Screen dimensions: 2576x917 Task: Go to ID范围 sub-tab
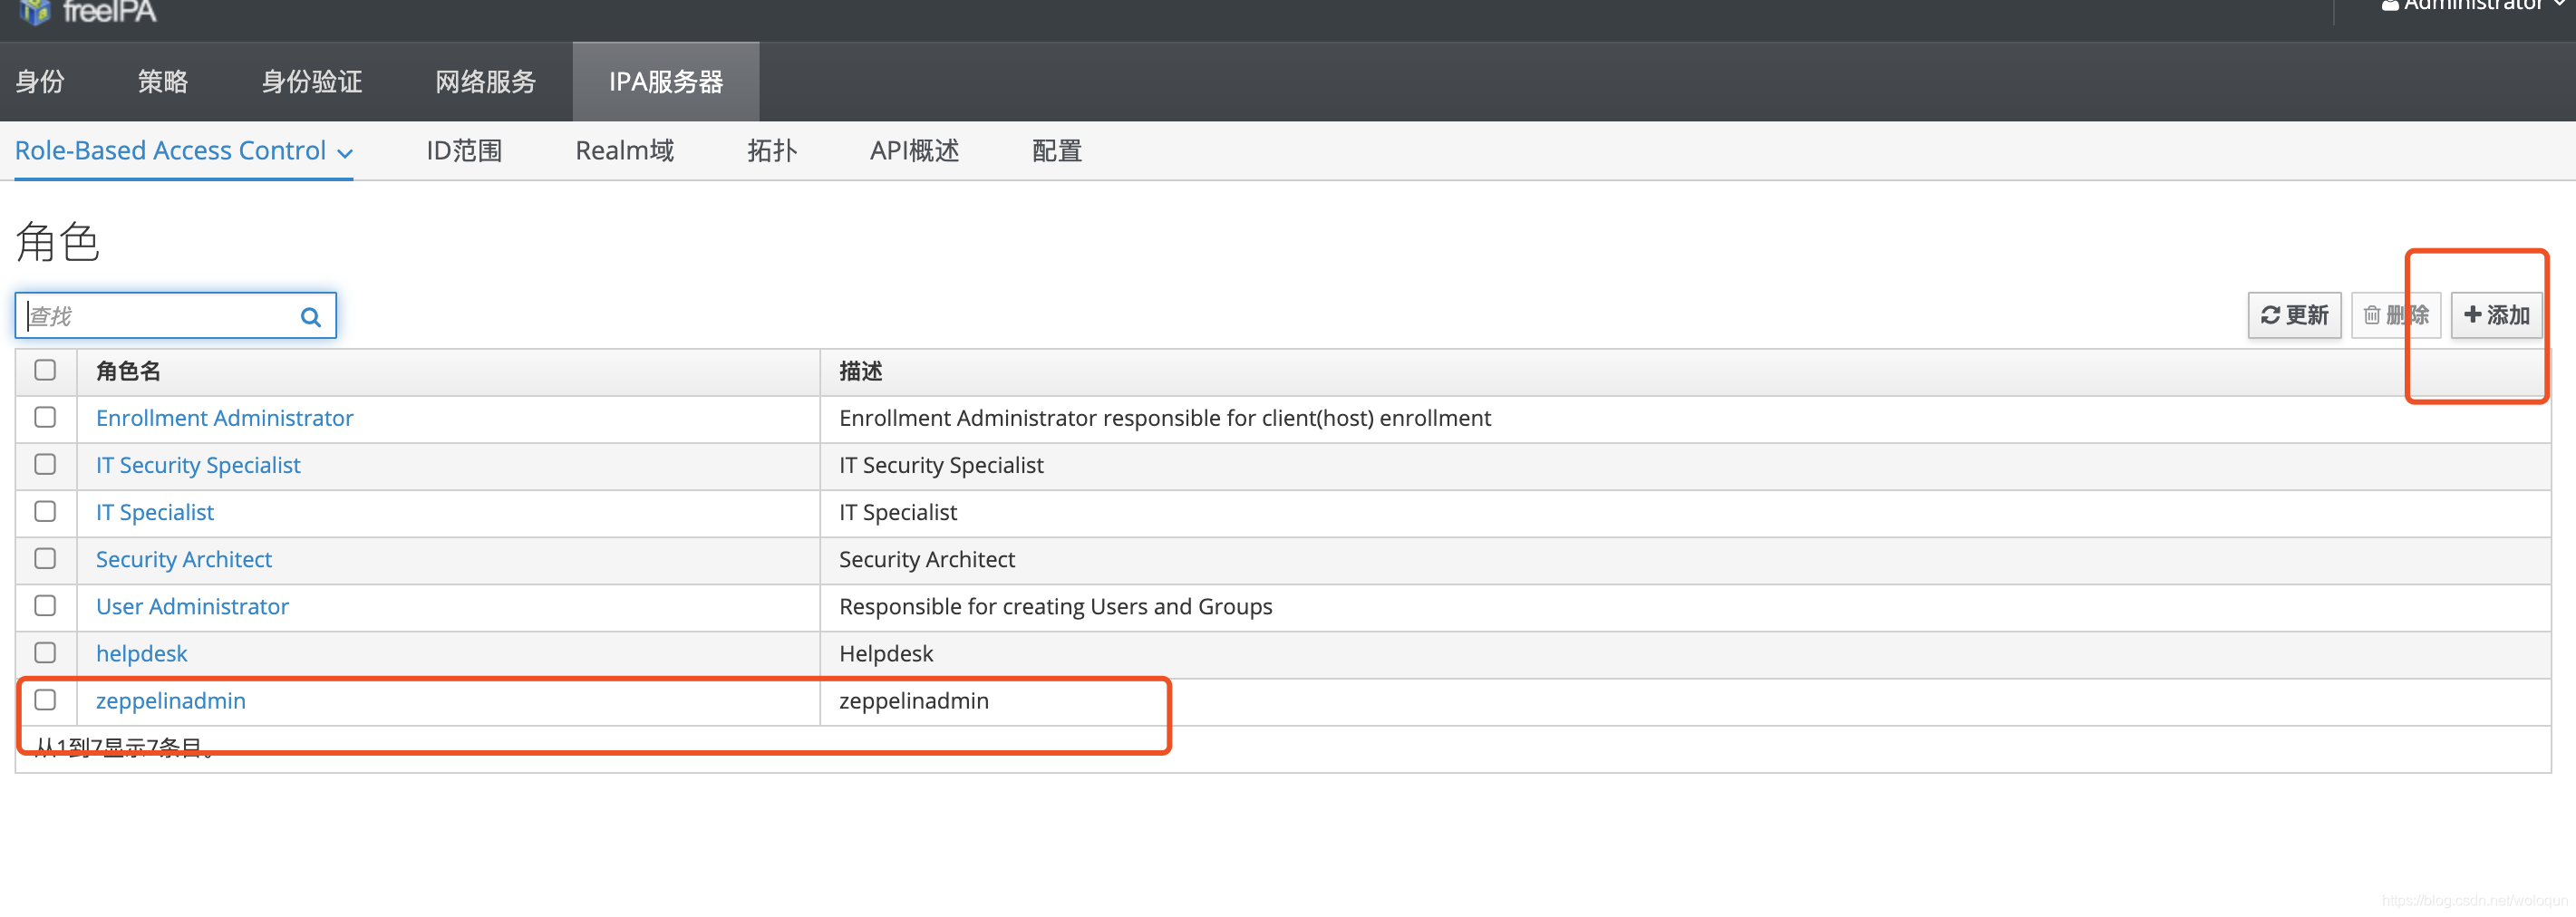(x=464, y=151)
